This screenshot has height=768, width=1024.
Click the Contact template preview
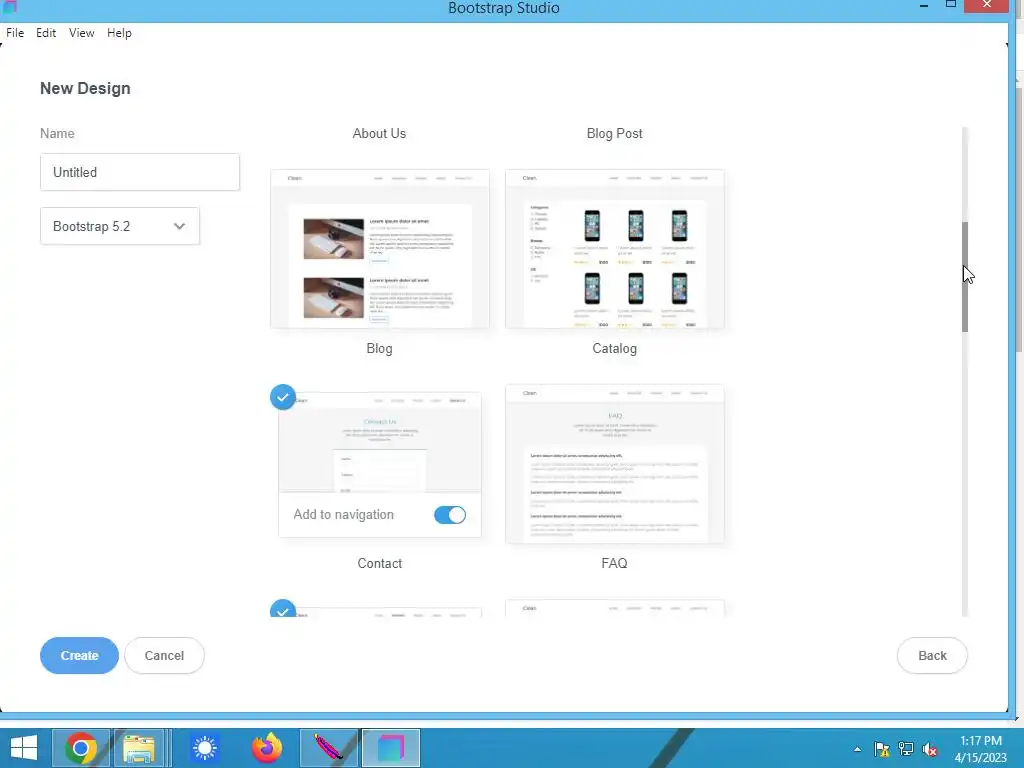pyautogui.click(x=379, y=442)
